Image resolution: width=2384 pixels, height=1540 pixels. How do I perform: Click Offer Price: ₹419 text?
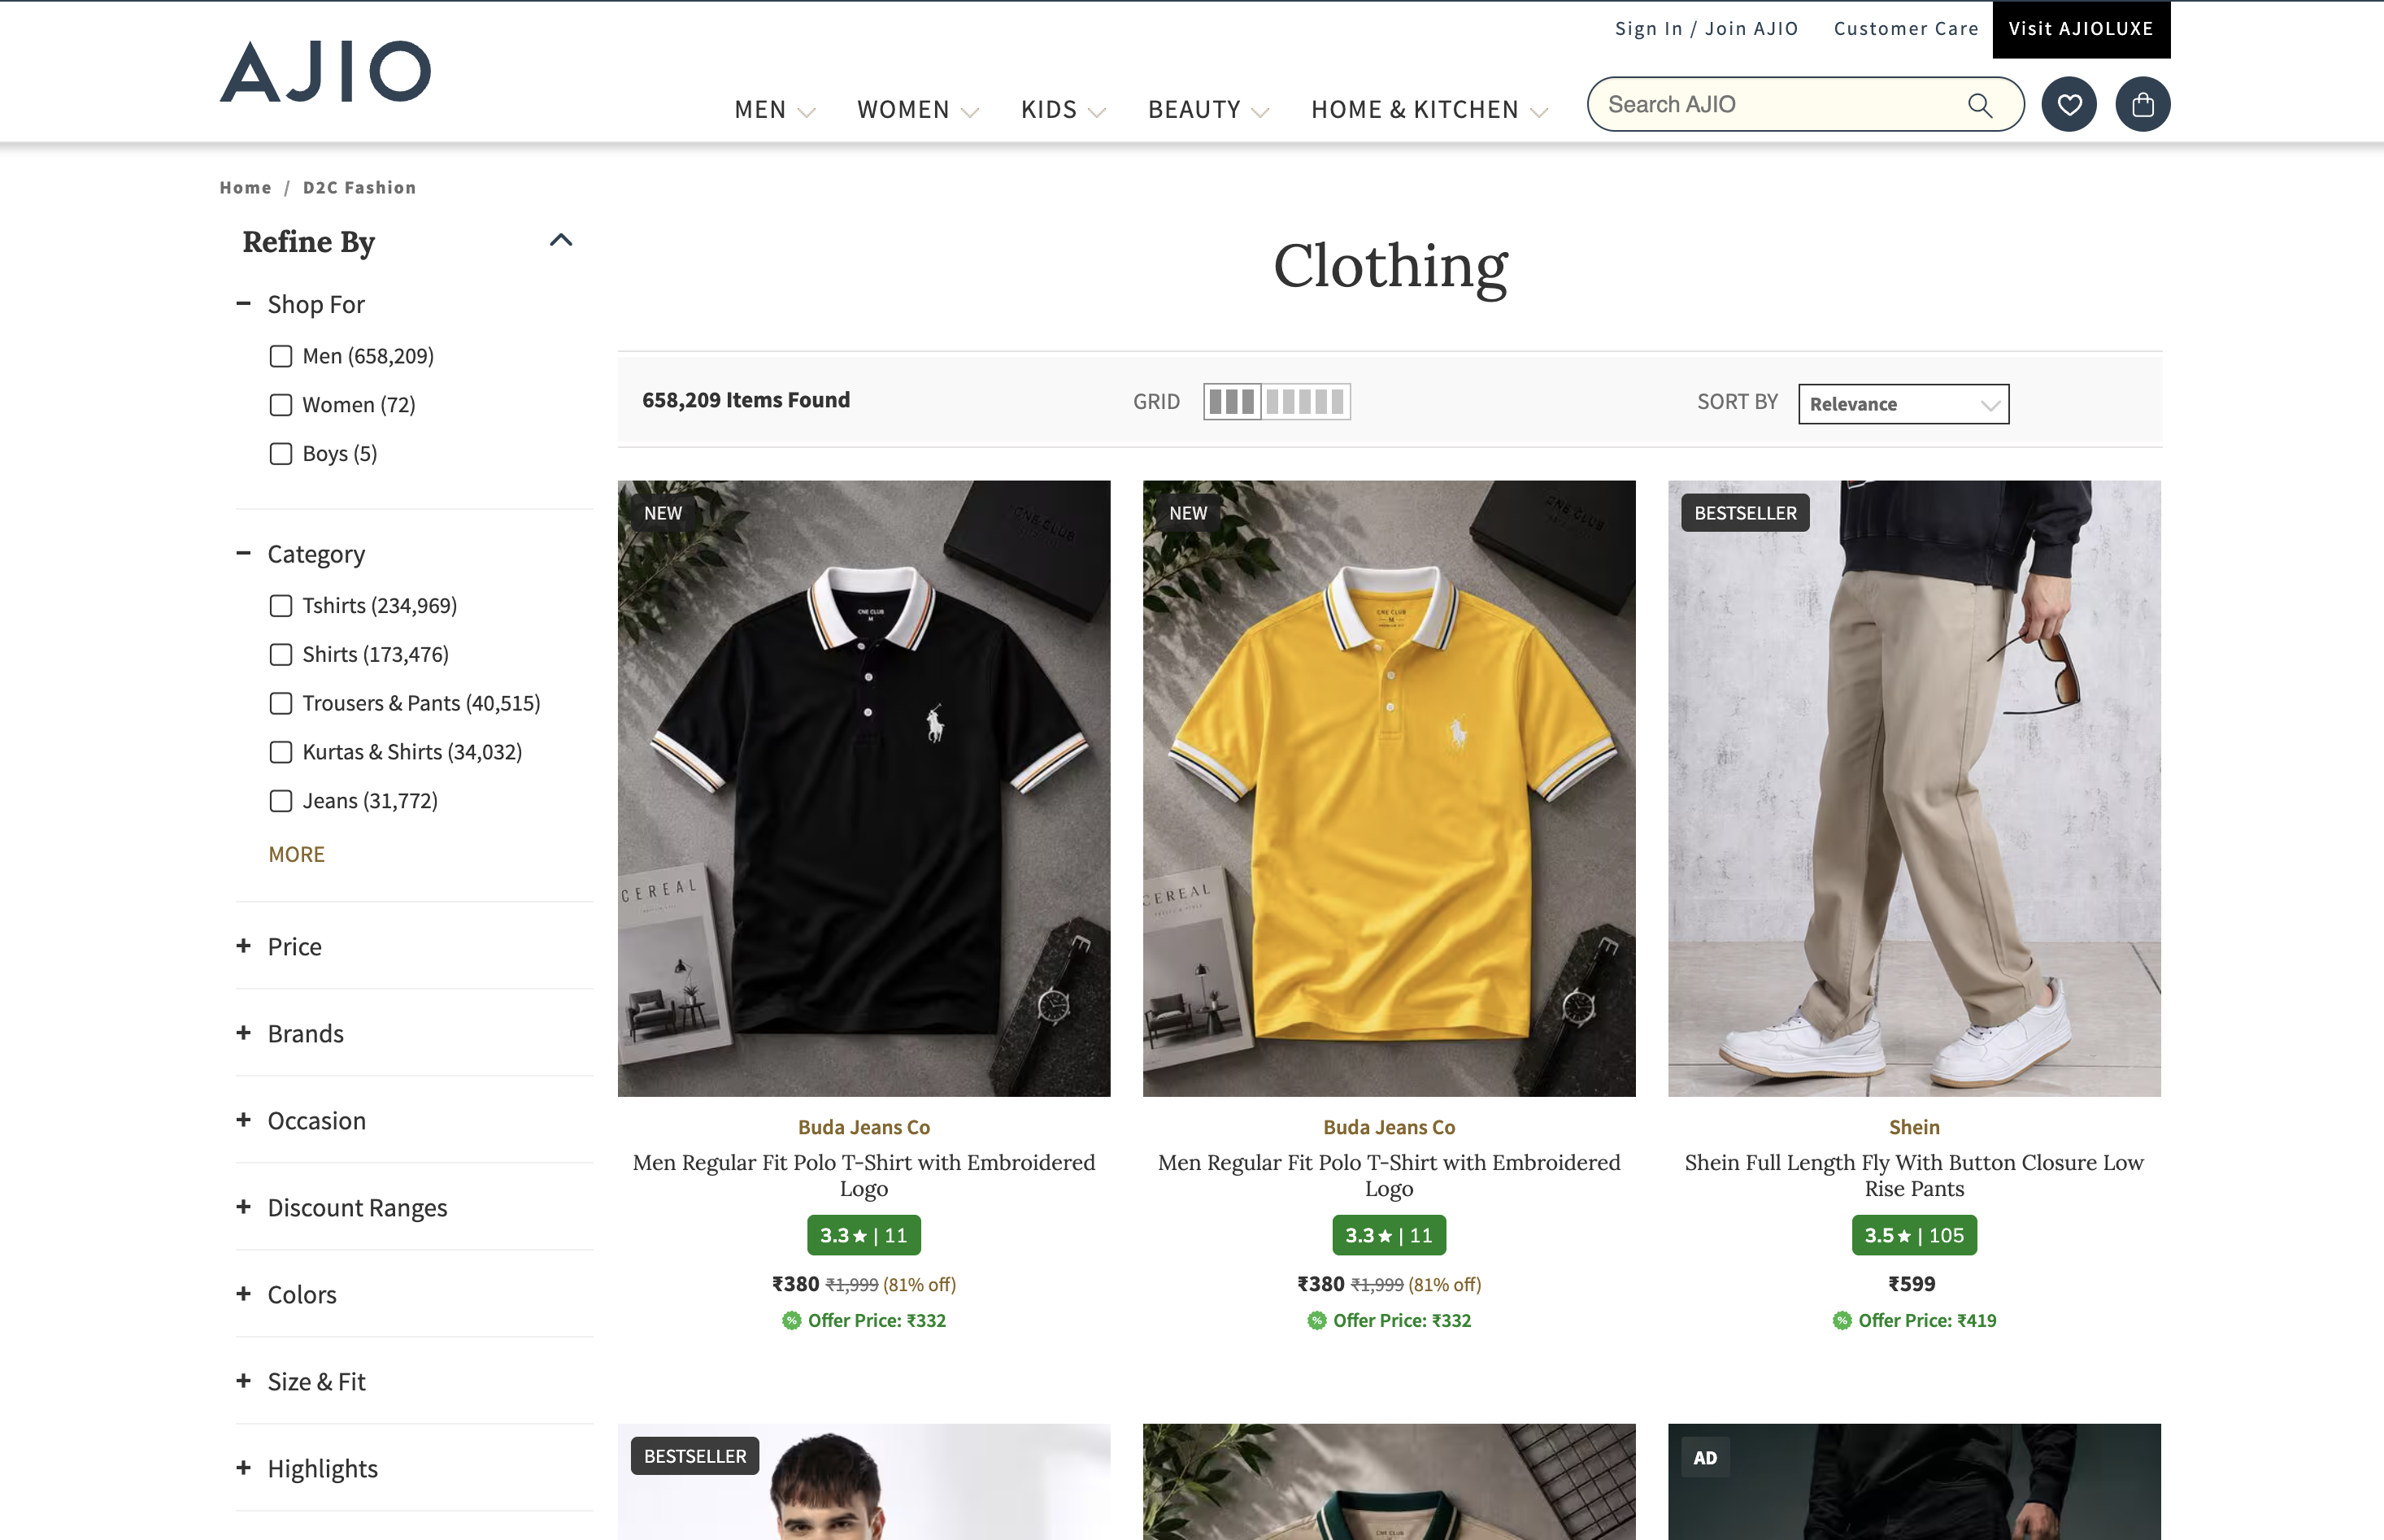pyautogui.click(x=1927, y=1320)
